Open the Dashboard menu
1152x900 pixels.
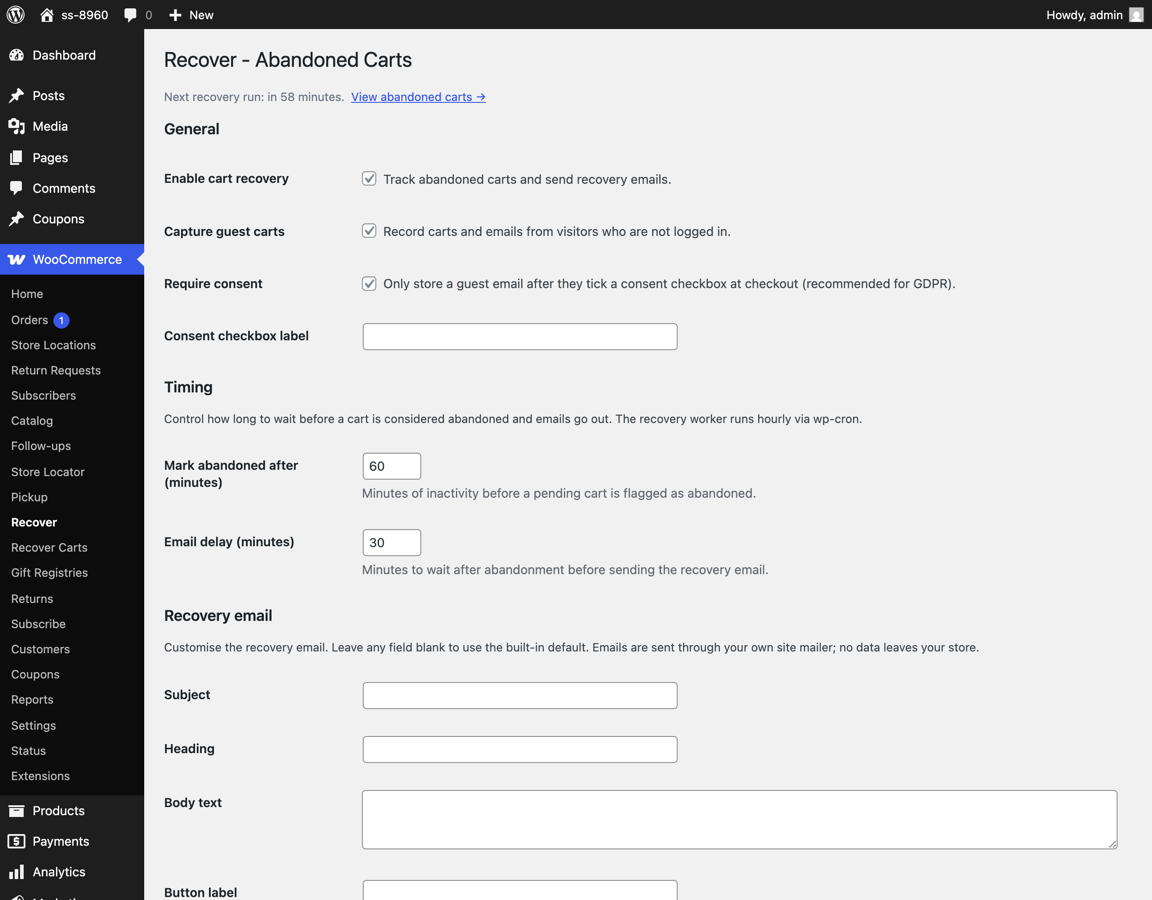[72, 55]
